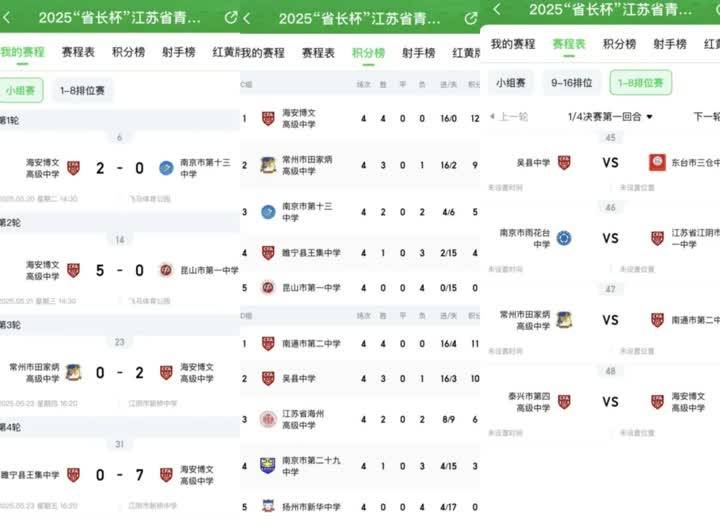Viewport: 720px width, 523px height.
Task: Open 南京市第十三中学 blue team logo in round 1
Action: [x=166, y=168]
